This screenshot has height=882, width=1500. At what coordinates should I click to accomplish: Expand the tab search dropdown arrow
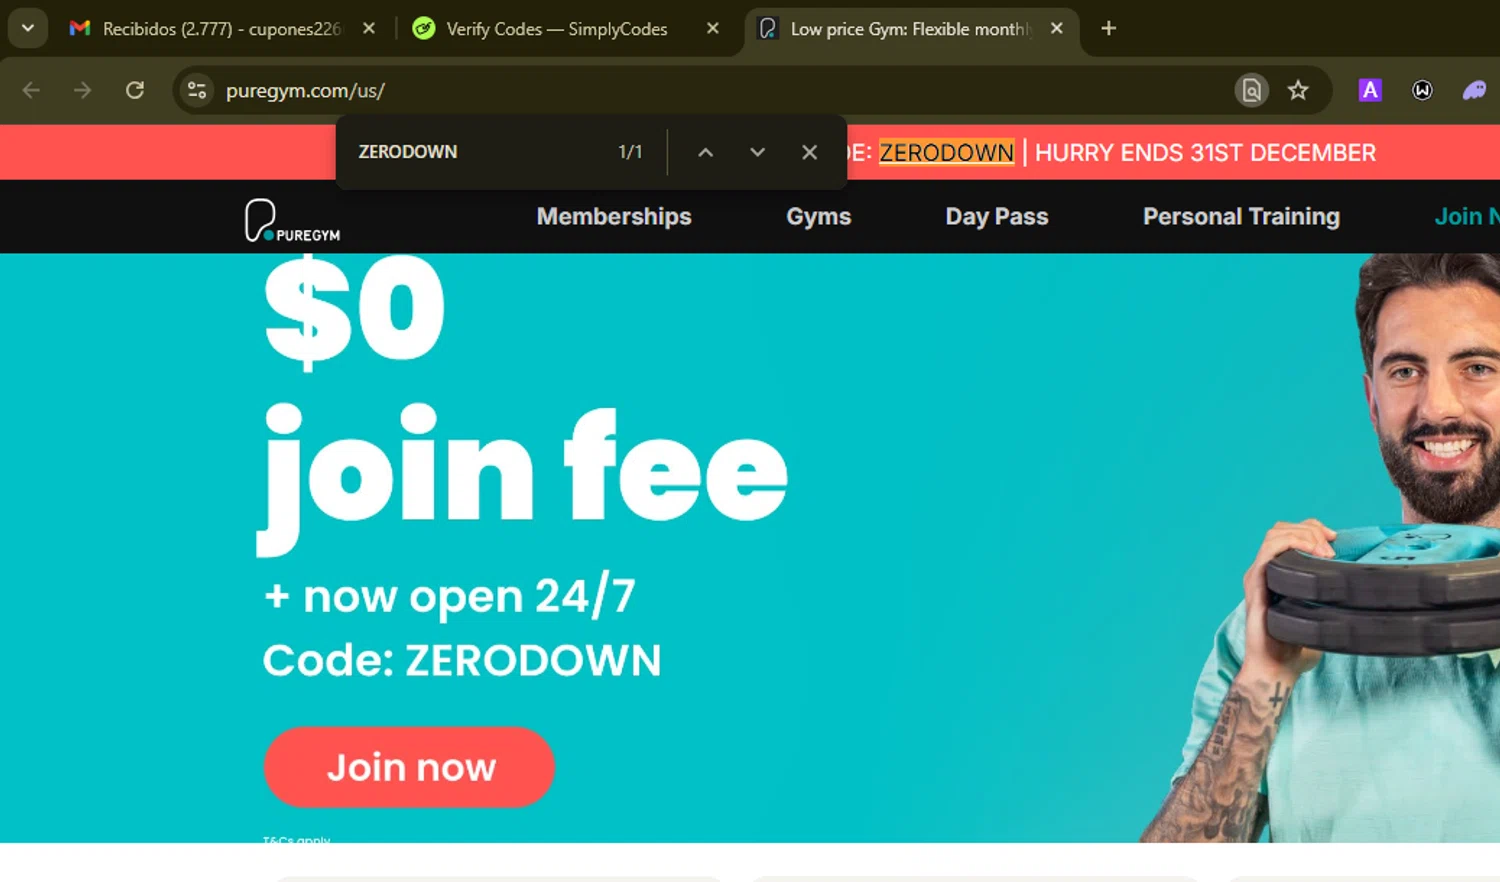tap(28, 29)
